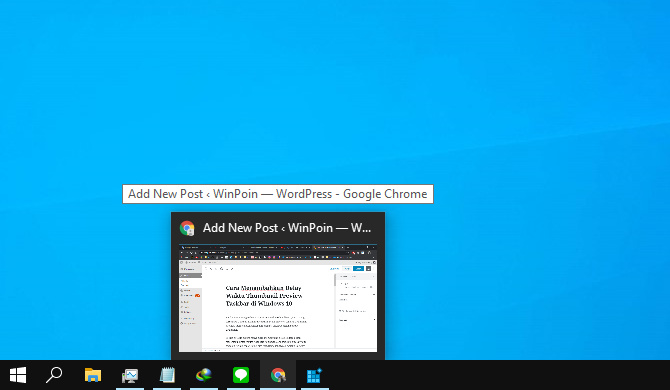Open the LINE messenger taskbar icon
Screen dimensions: 670x390
[x=241, y=375]
